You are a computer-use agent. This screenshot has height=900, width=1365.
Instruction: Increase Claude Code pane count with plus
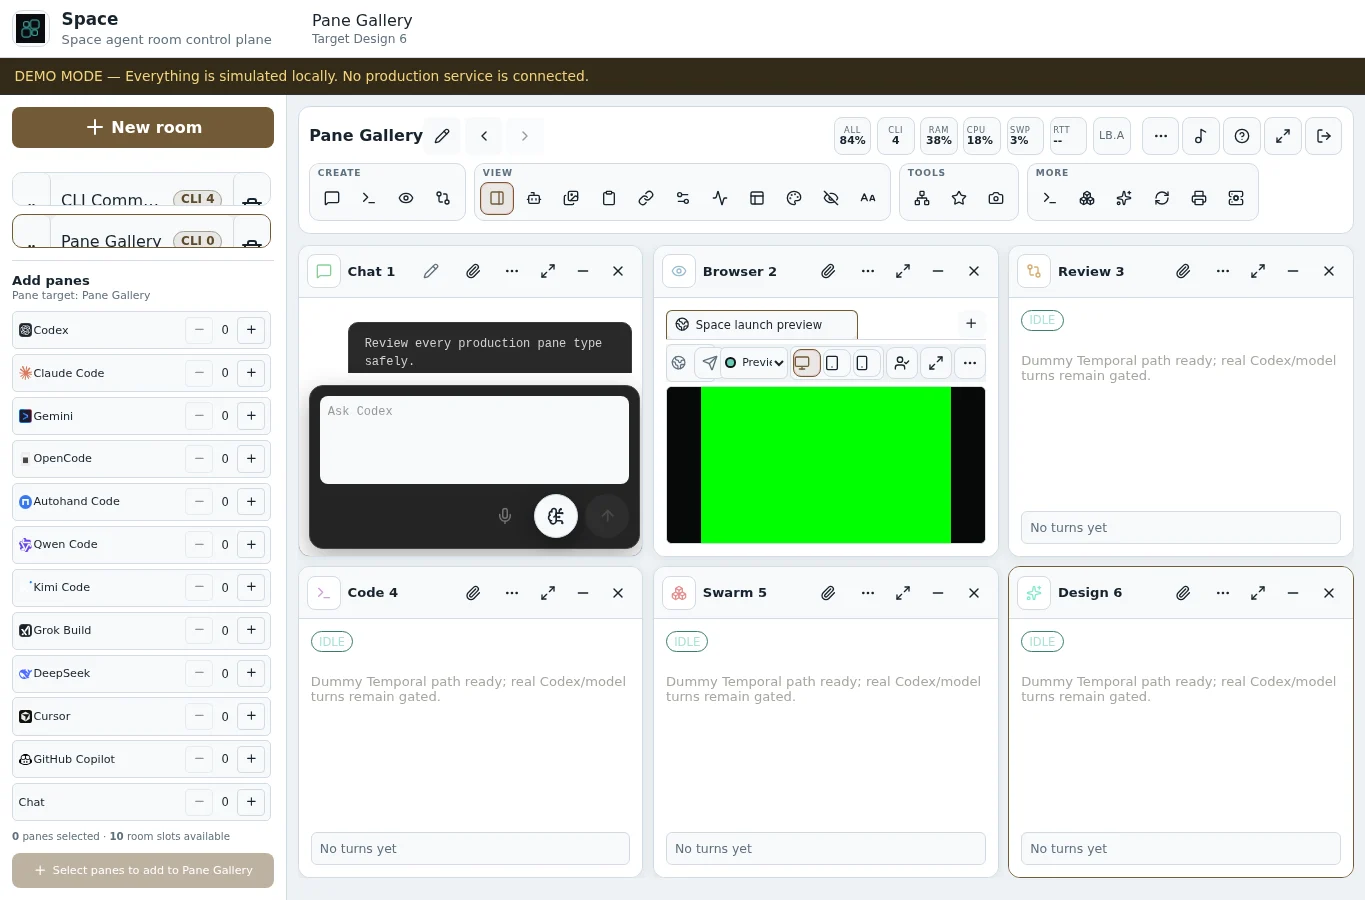pyautogui.click(x=252, y=372)
